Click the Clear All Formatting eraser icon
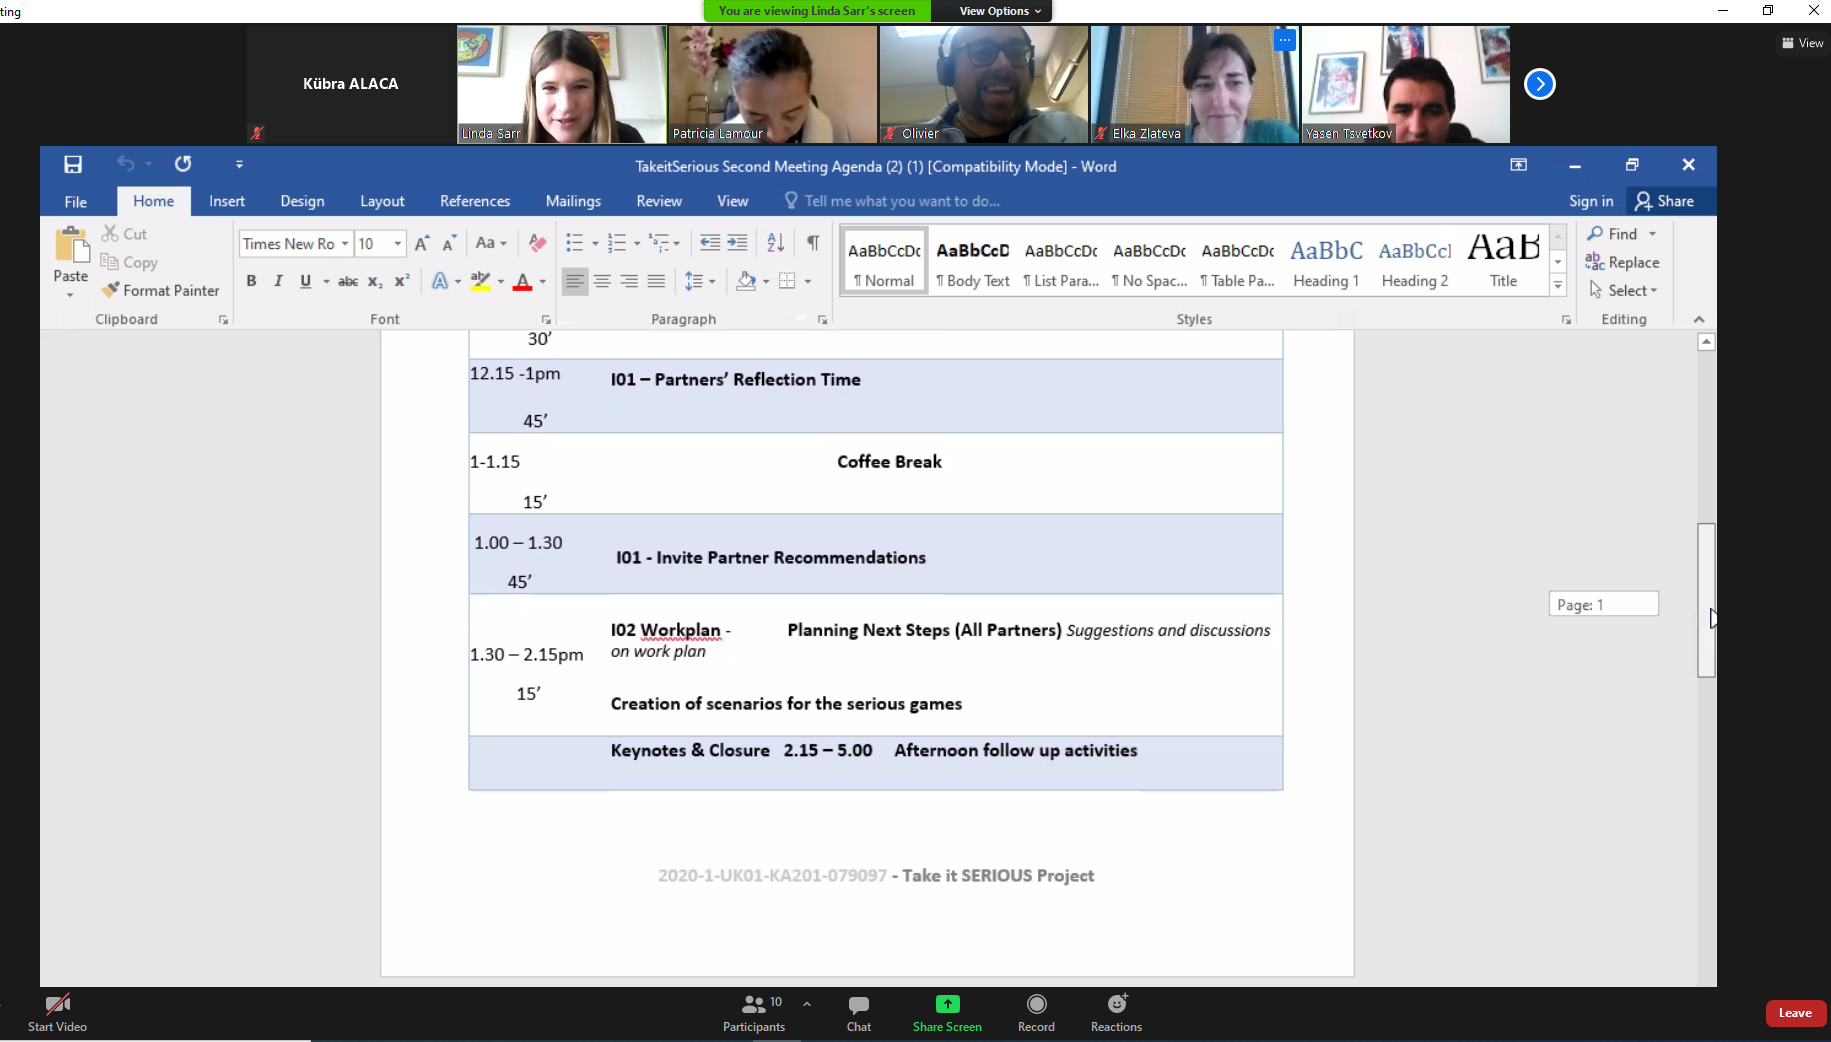This screenshot has width=1831, height=1042. pyautogui.click(x=537, y=243)
